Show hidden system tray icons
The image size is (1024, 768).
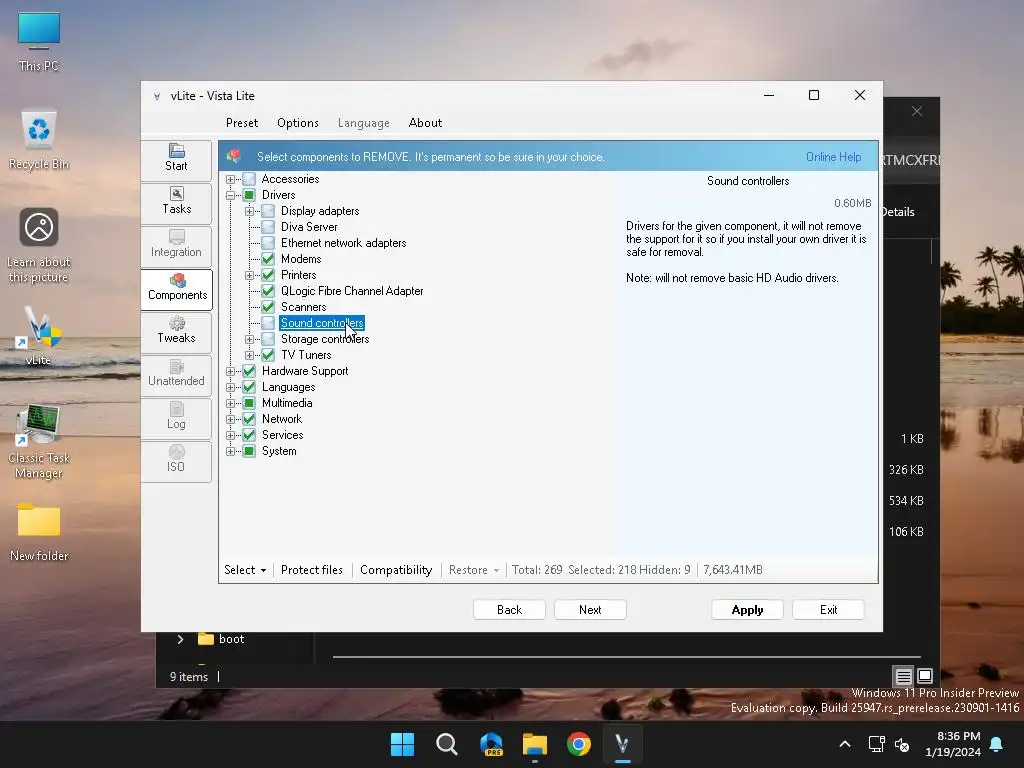[x=844, y=744]
